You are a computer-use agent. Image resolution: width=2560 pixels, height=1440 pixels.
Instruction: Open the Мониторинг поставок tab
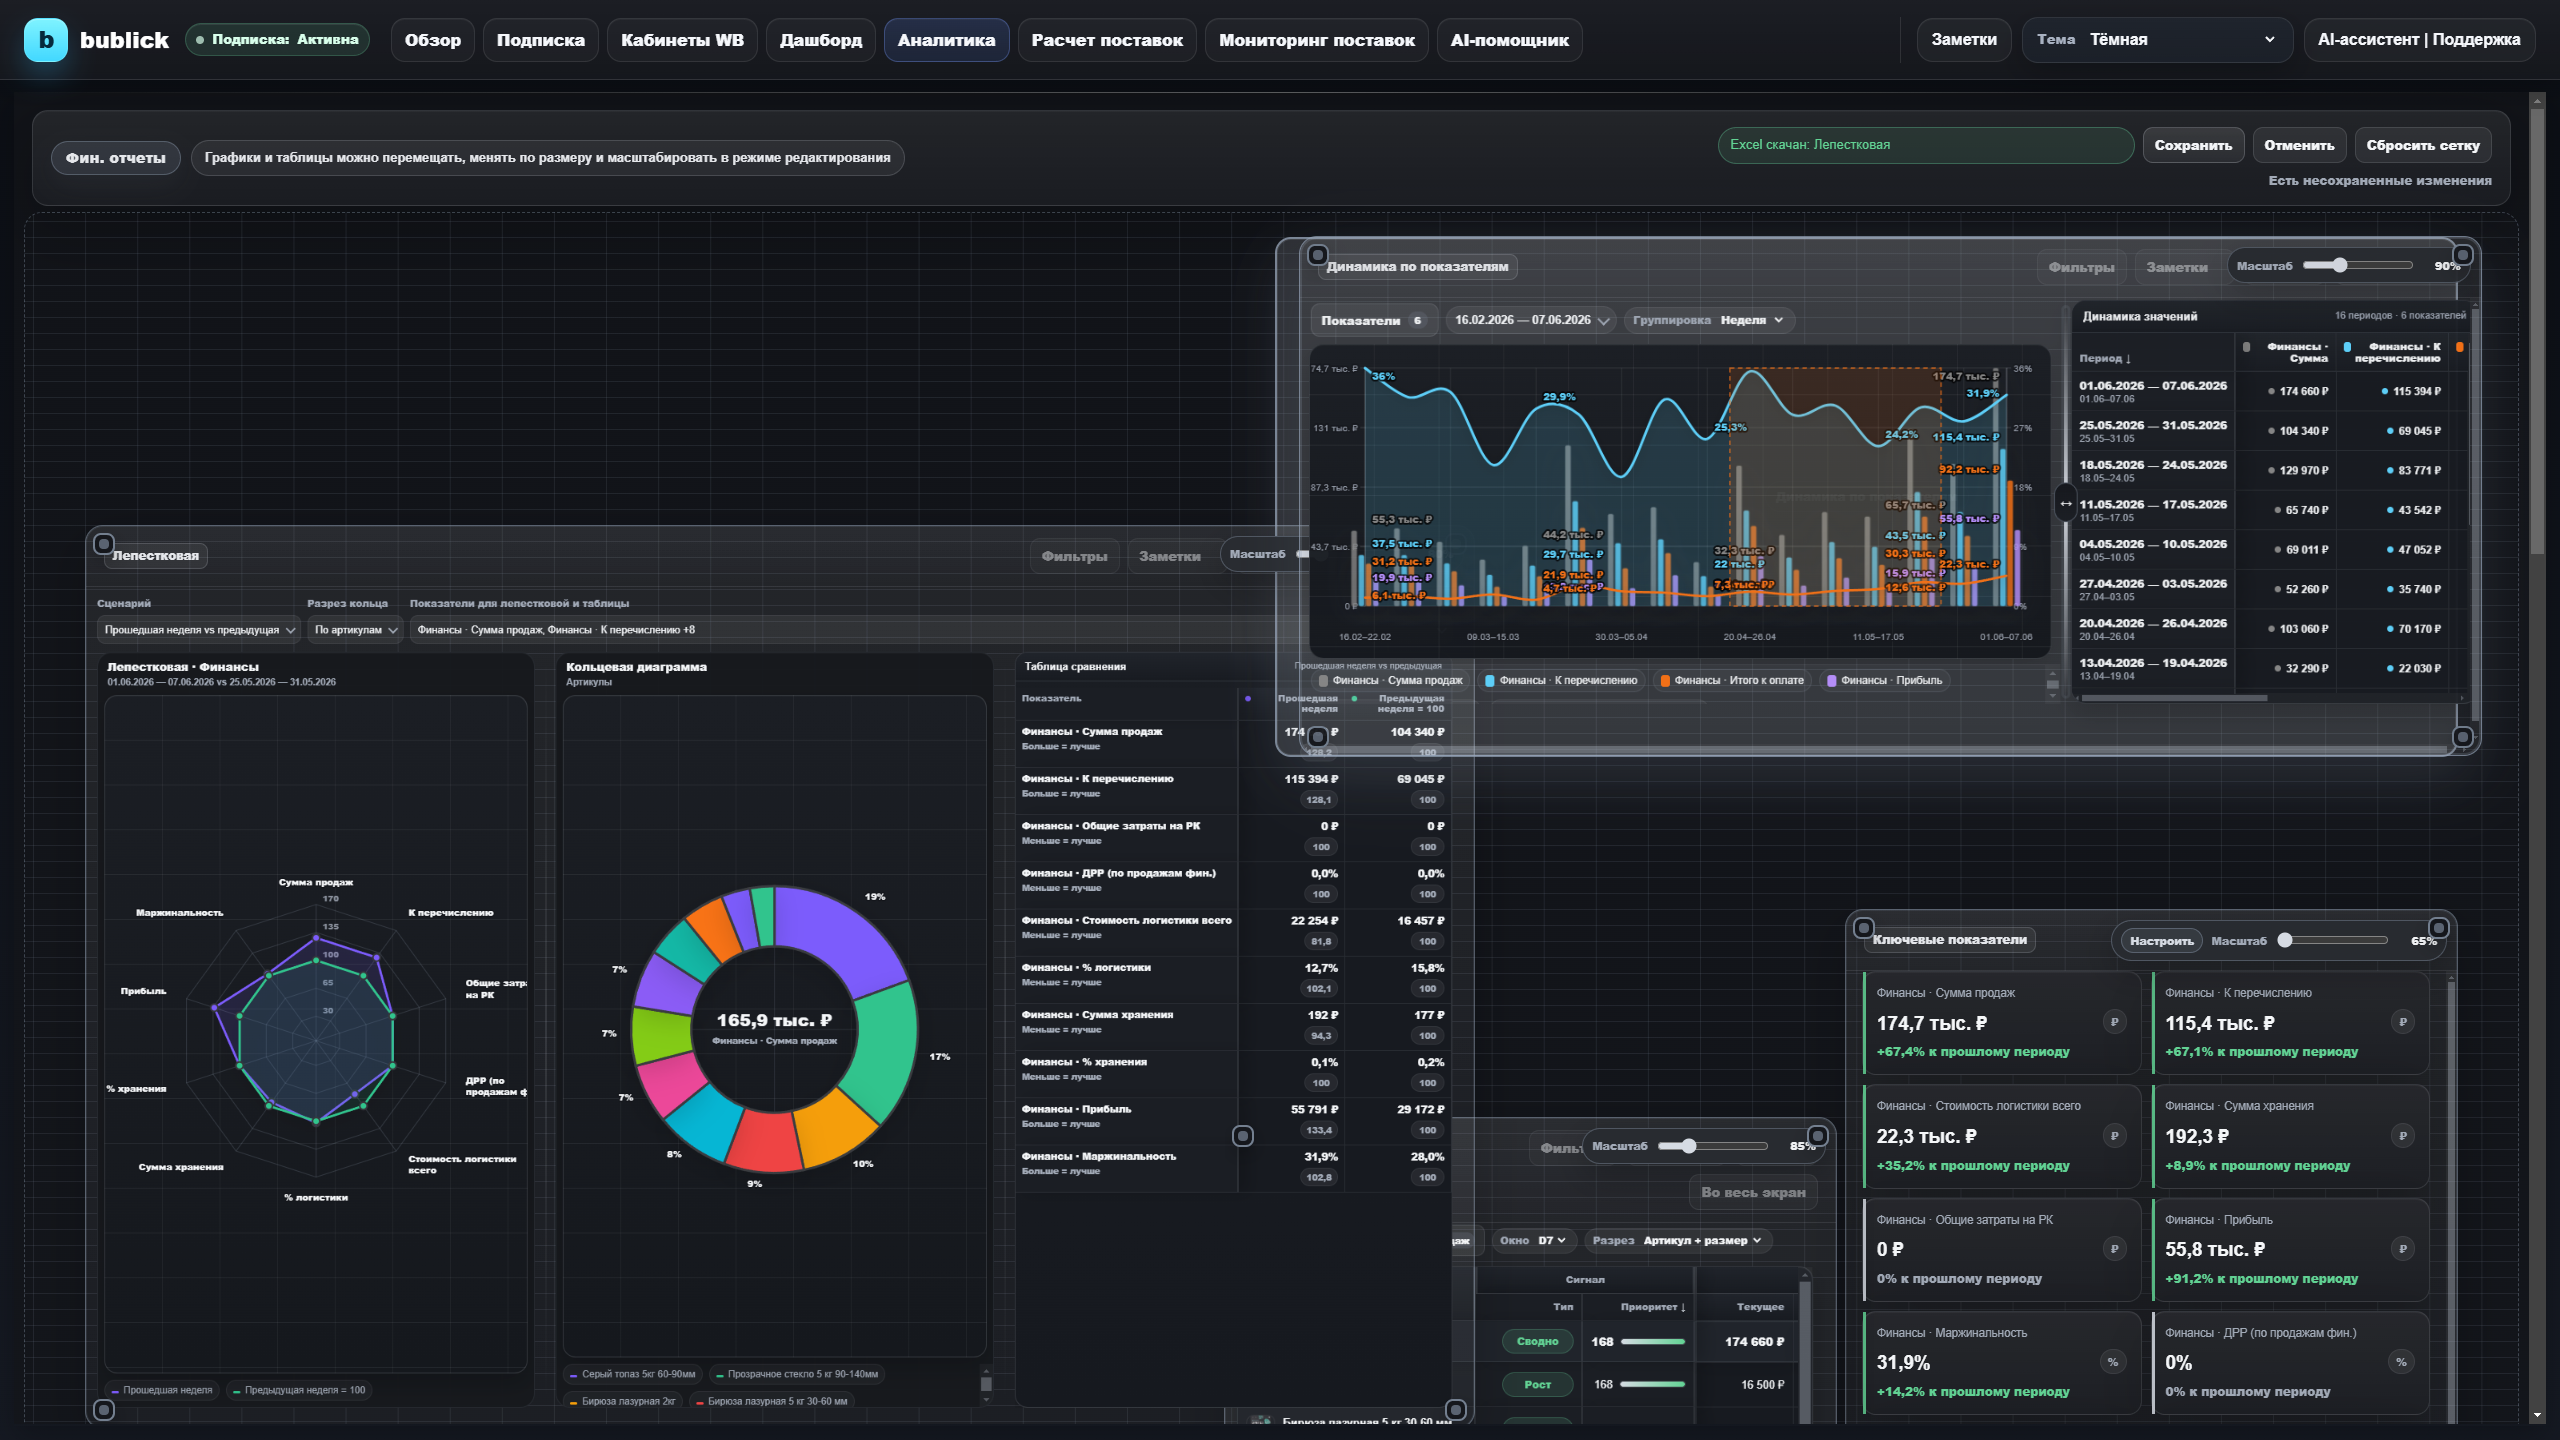[1316, 40]
